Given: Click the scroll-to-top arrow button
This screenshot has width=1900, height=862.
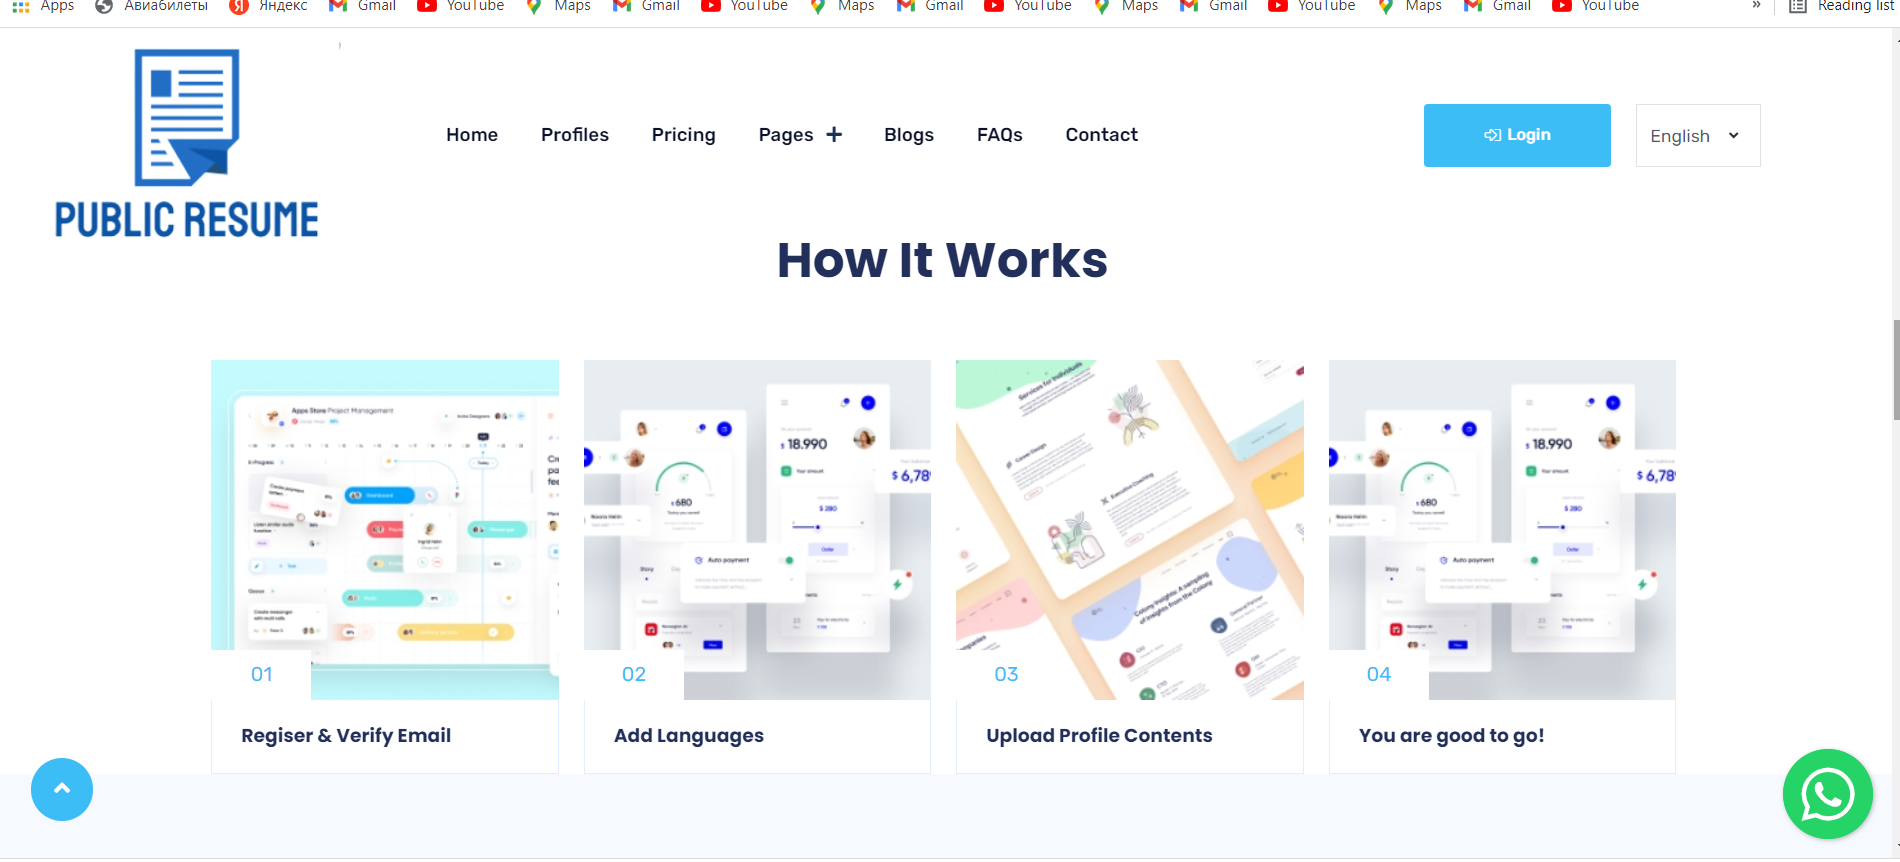Looking at the screenshot, I should click(x=62, y=789).
